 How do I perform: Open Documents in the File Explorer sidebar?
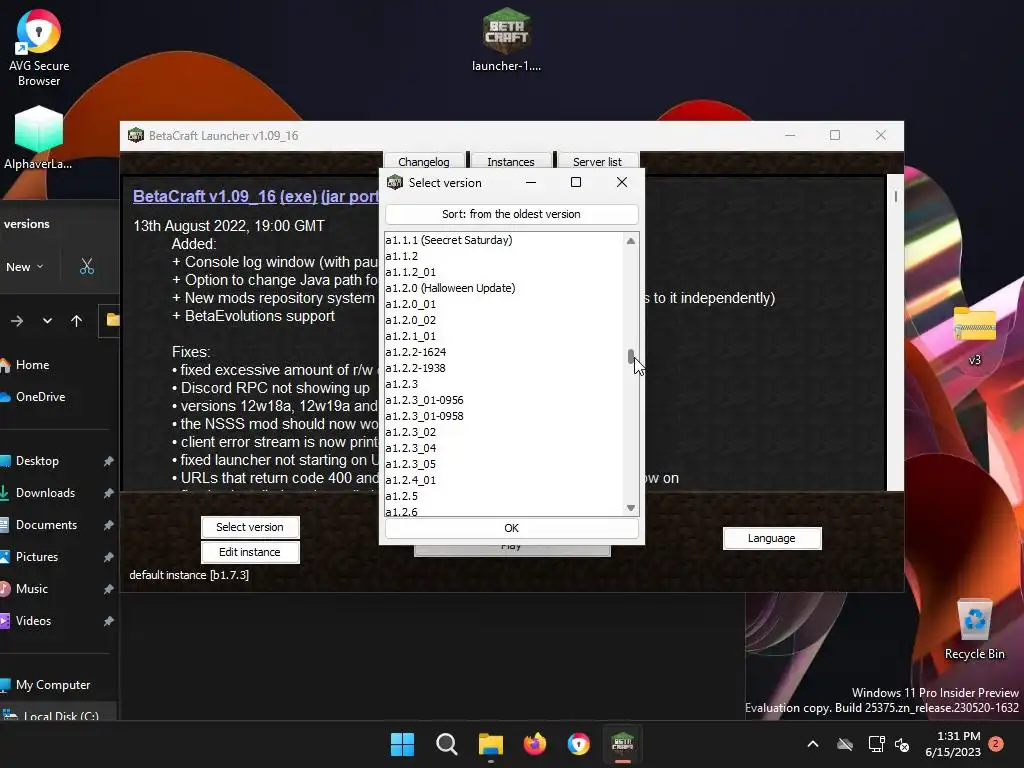[46, 525]
